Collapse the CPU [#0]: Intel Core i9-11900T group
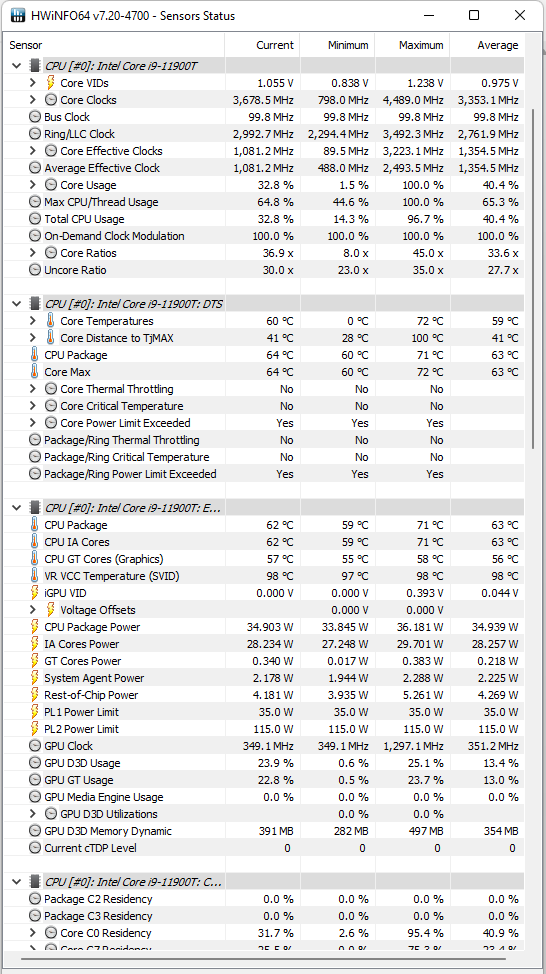 click(x=16, y=66)
